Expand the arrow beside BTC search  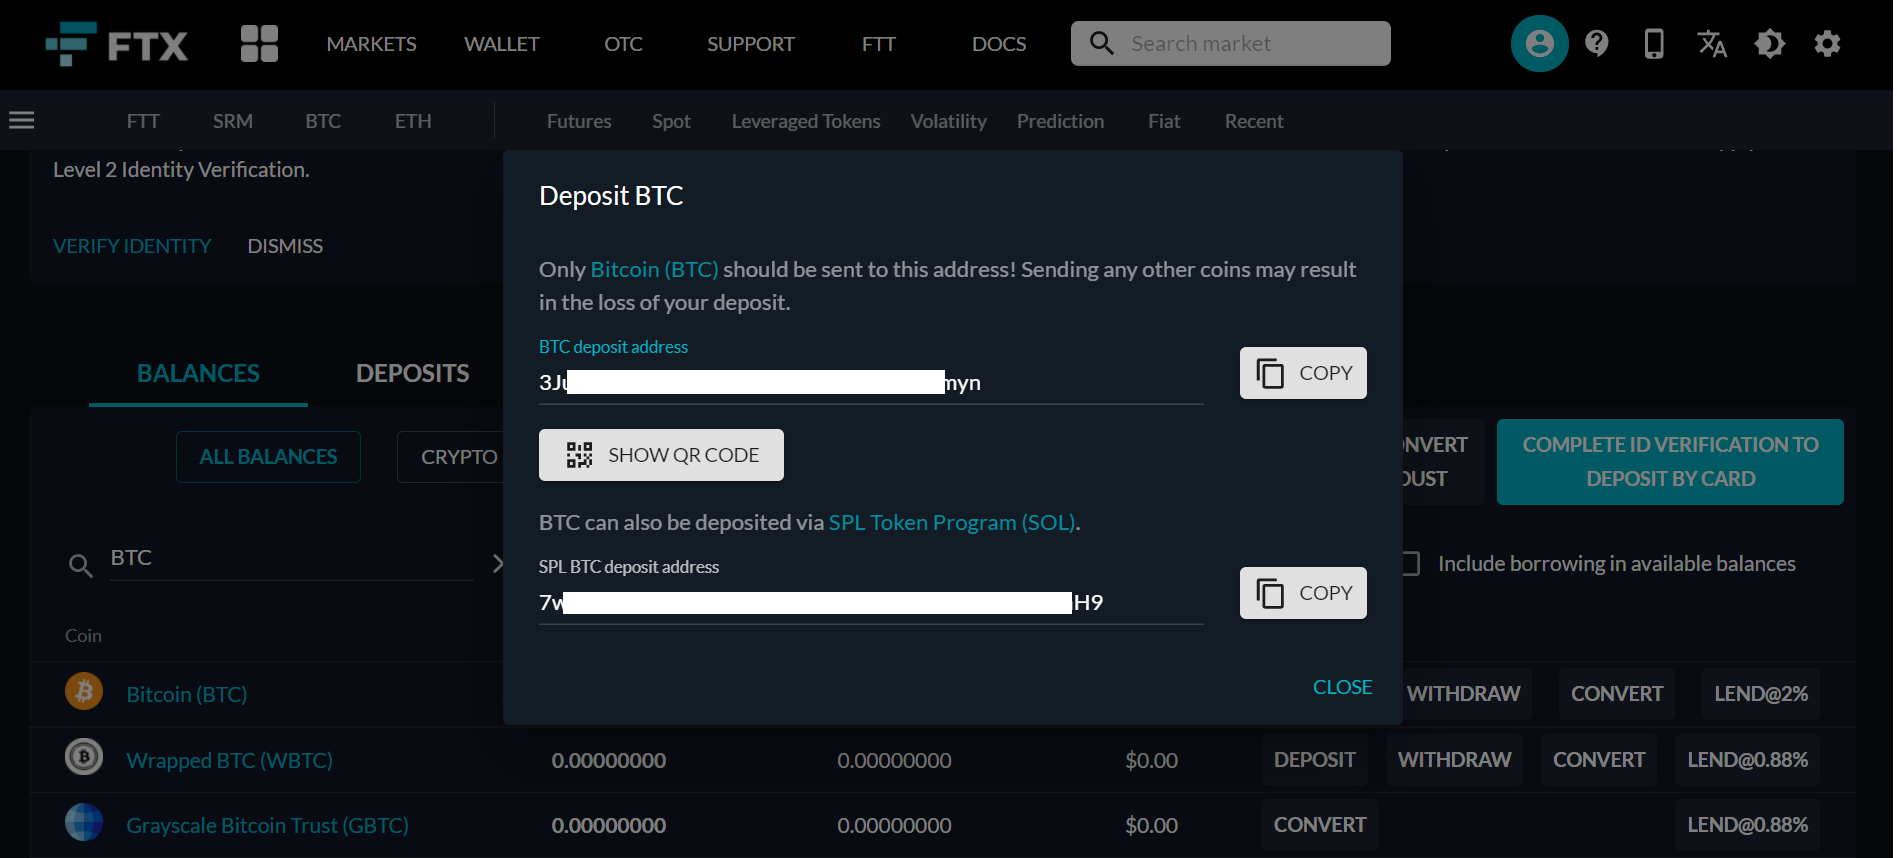[x=497, y=563]
